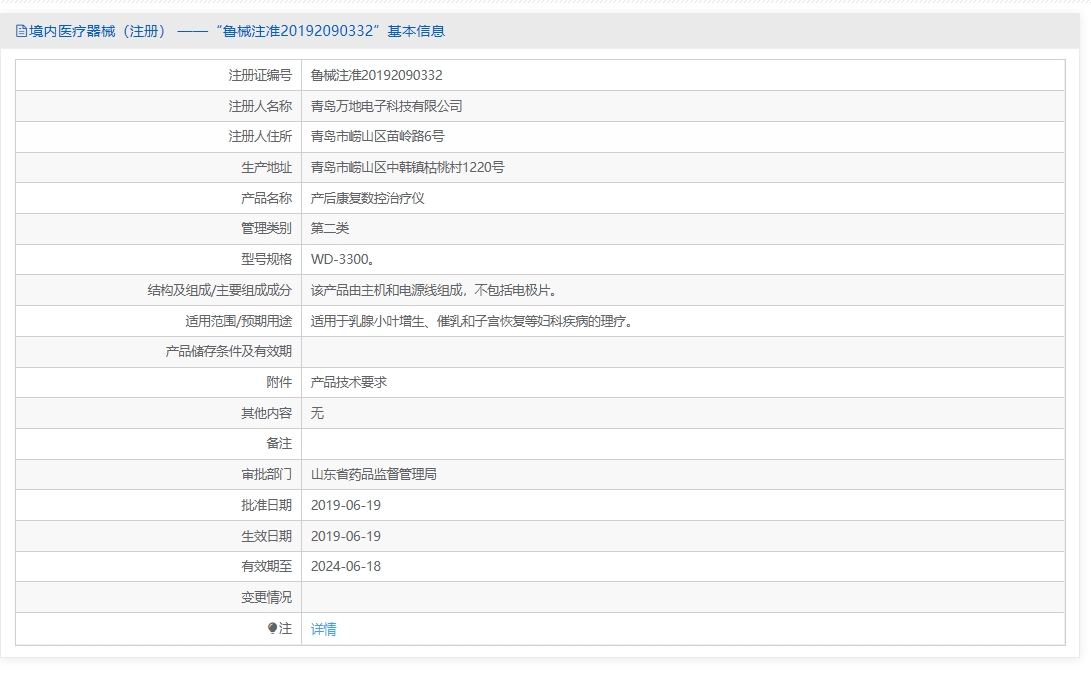This screenshot has height=681, width=1091.
Task: Click the 管理类别 label
Action: 266,228
